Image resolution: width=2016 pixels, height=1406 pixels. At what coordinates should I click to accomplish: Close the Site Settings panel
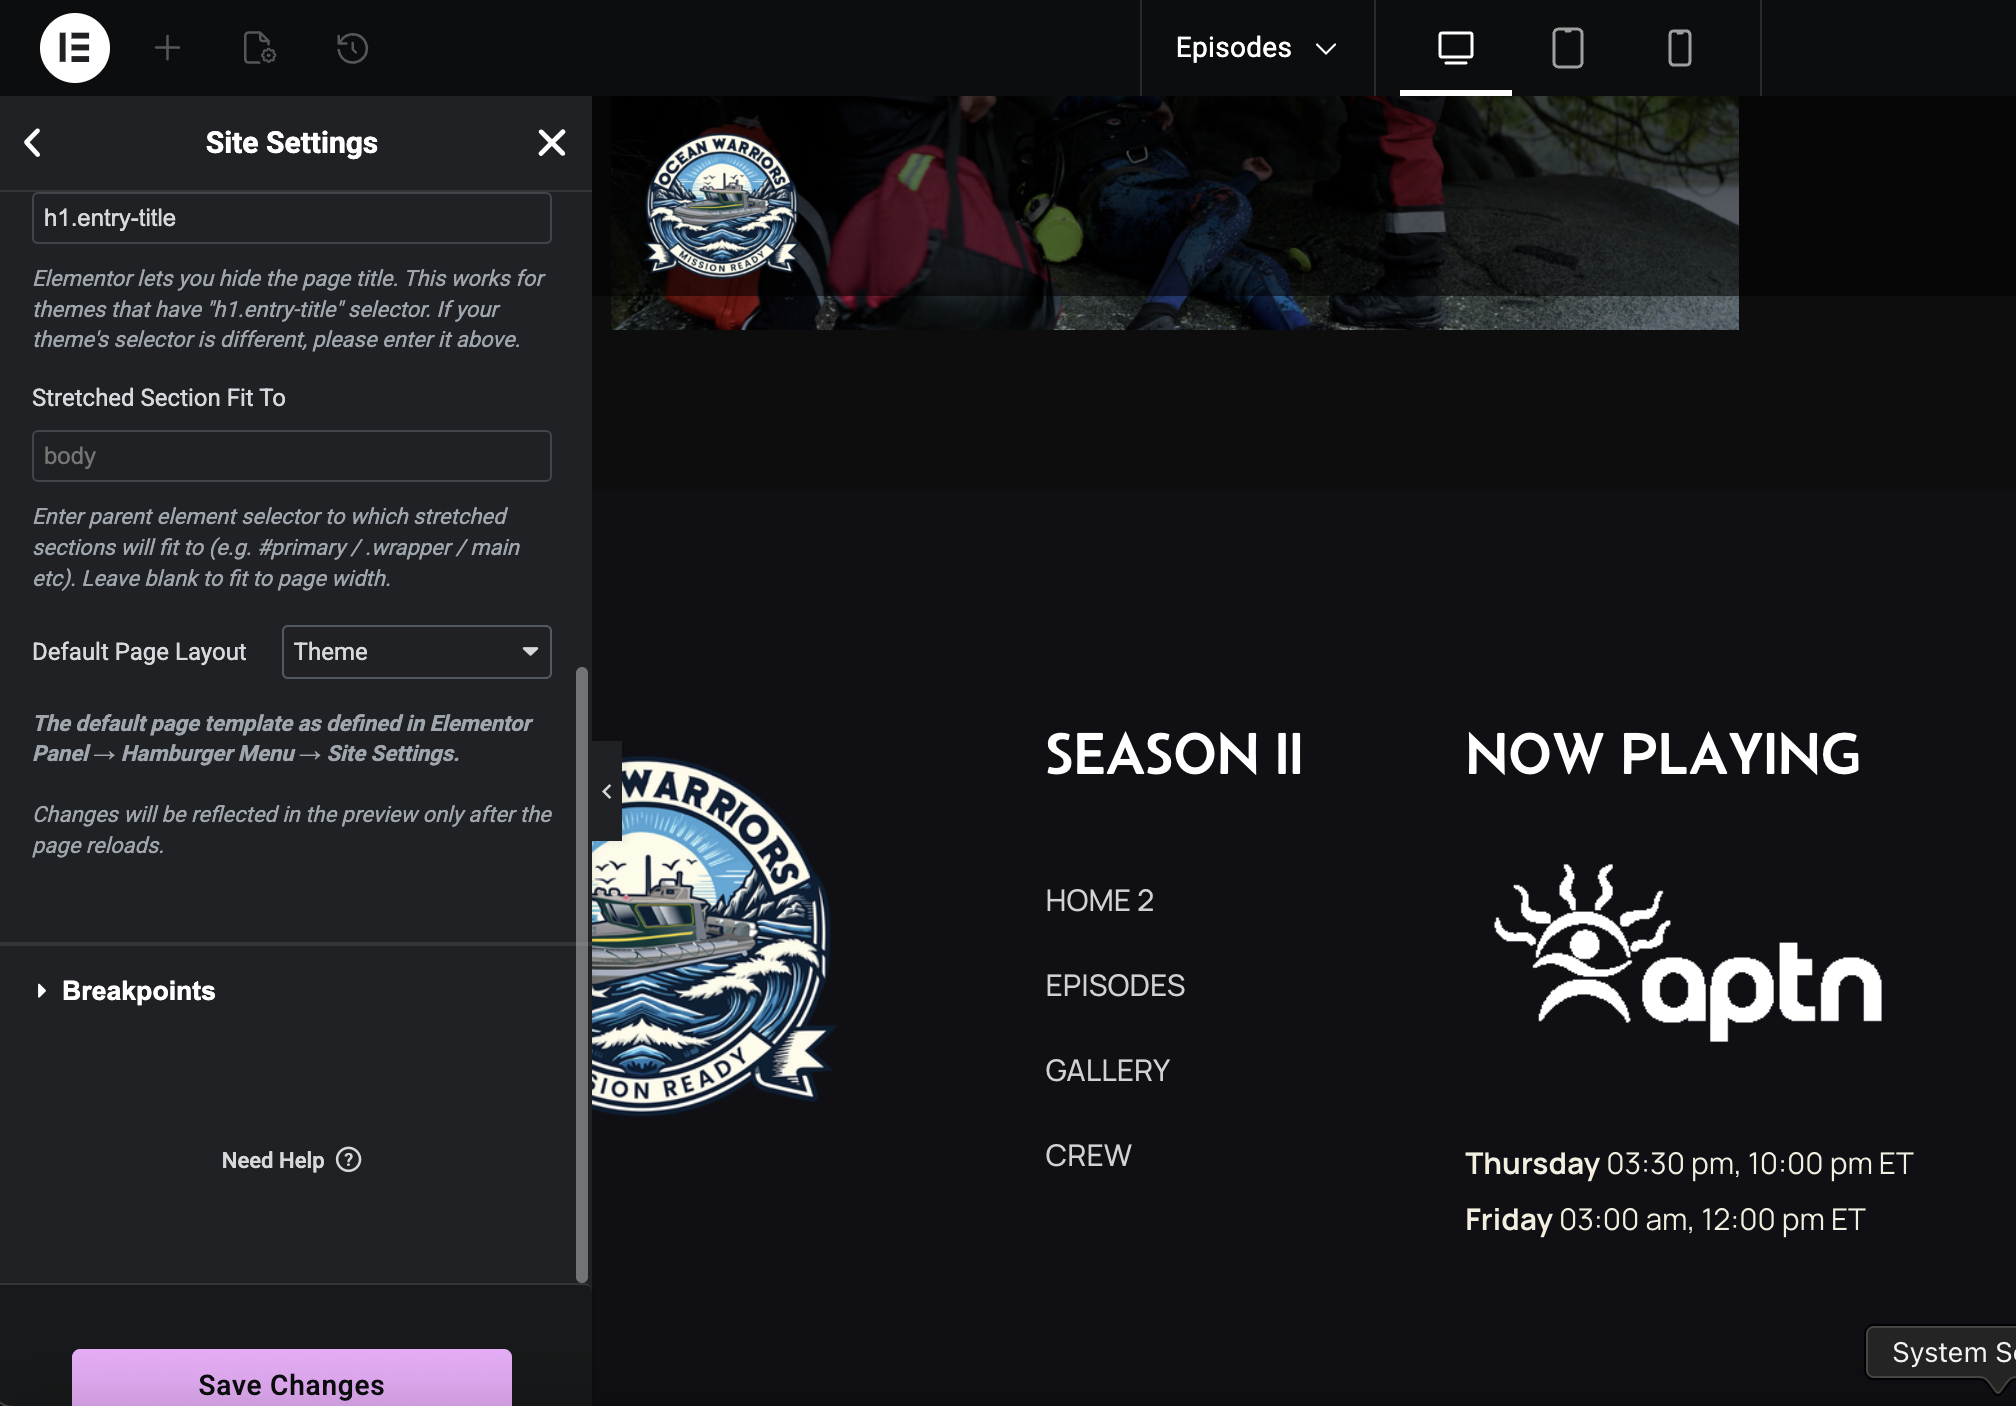tap(551, 143)
